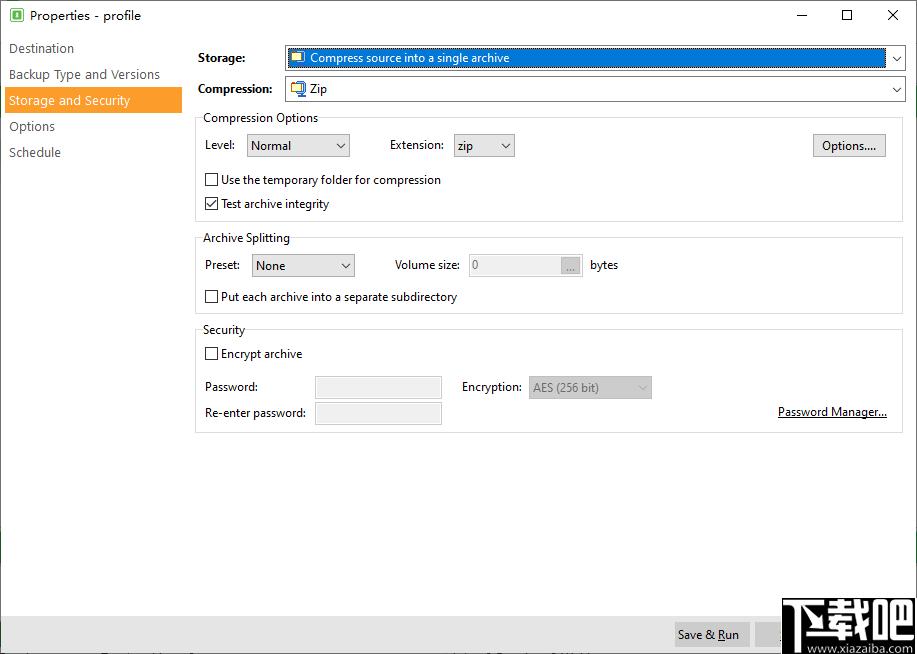Click the green app icon in title bar

[x=17, y=16]
